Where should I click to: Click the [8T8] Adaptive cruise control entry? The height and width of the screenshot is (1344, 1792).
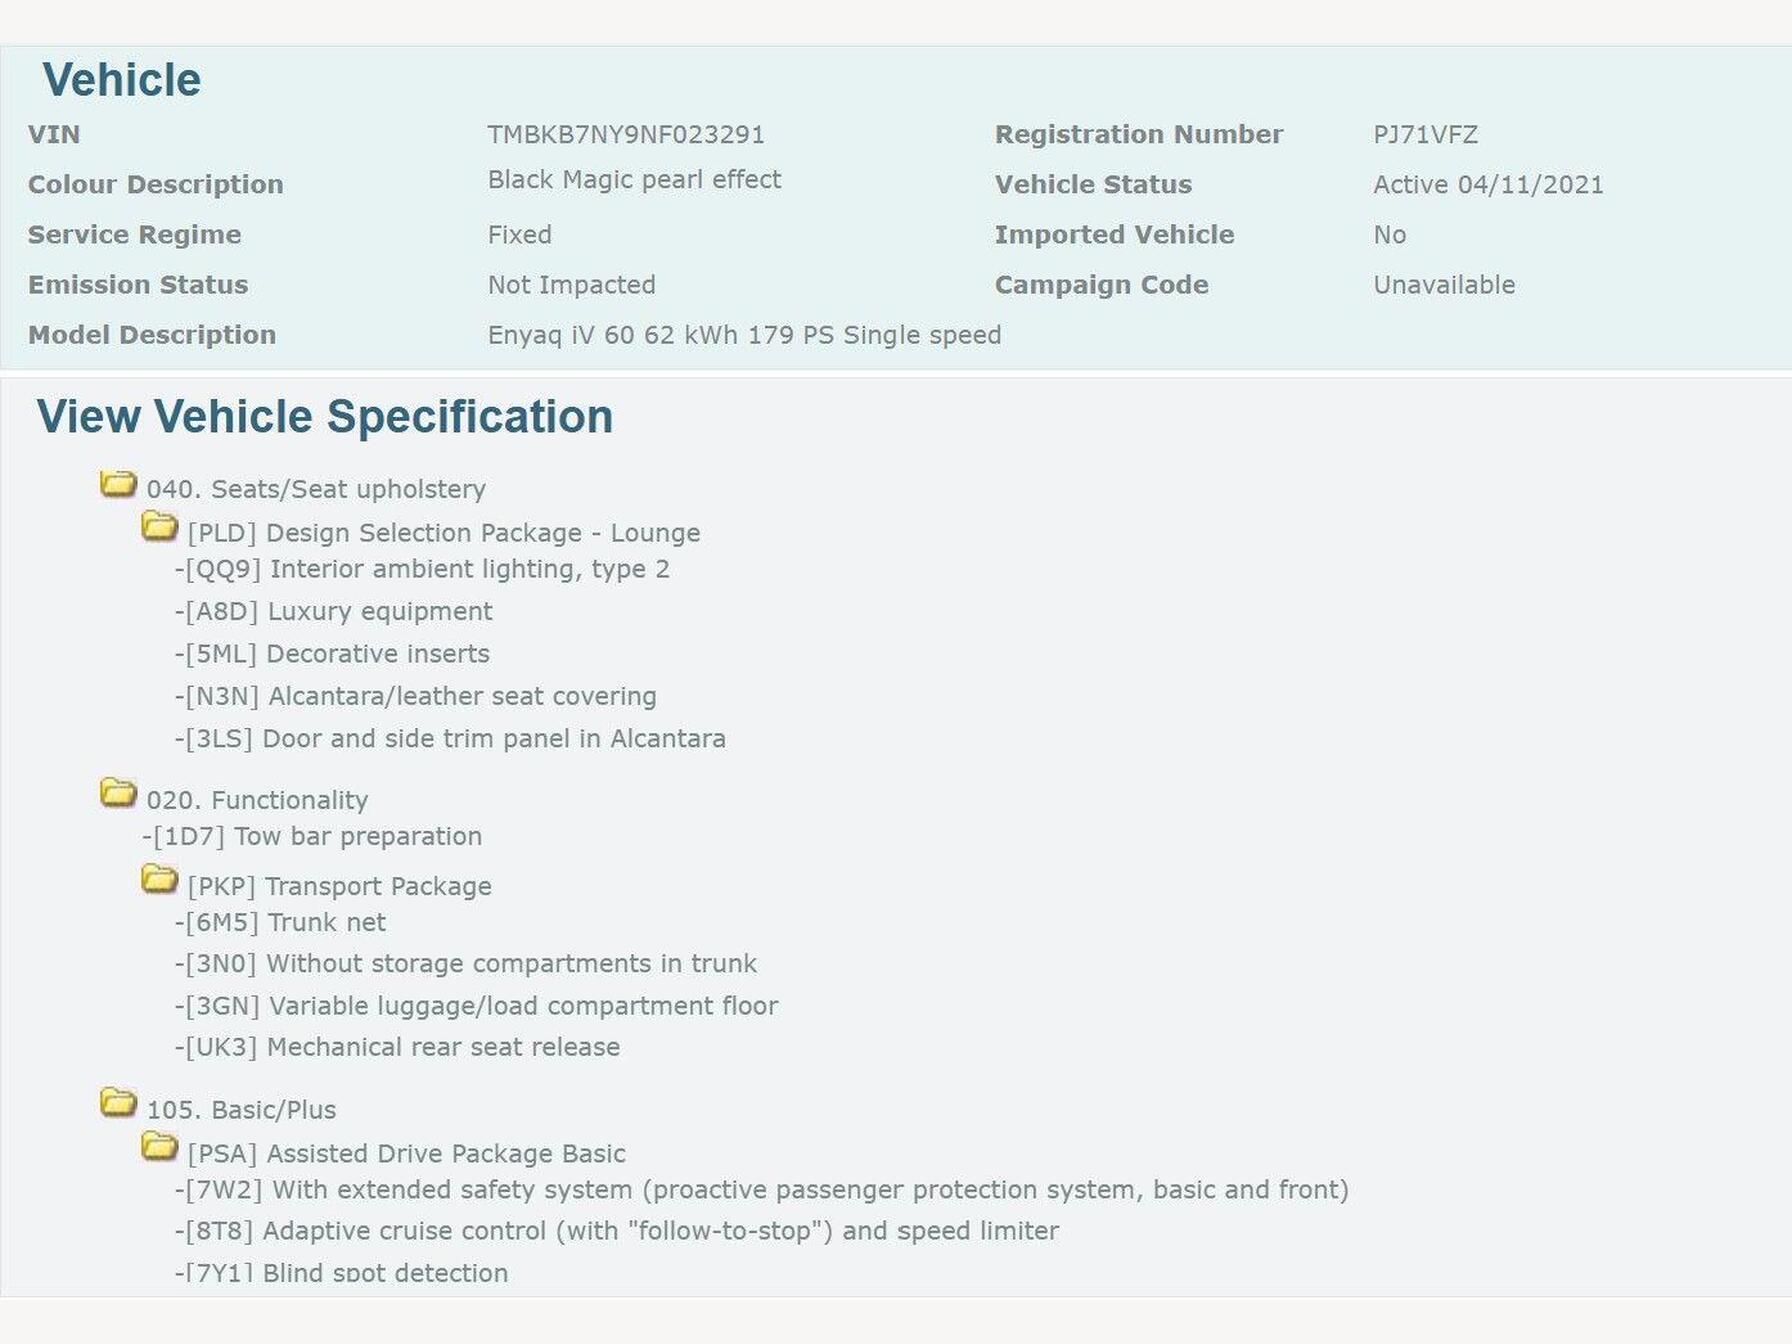pyautogui.click(x=617, y=1231)
